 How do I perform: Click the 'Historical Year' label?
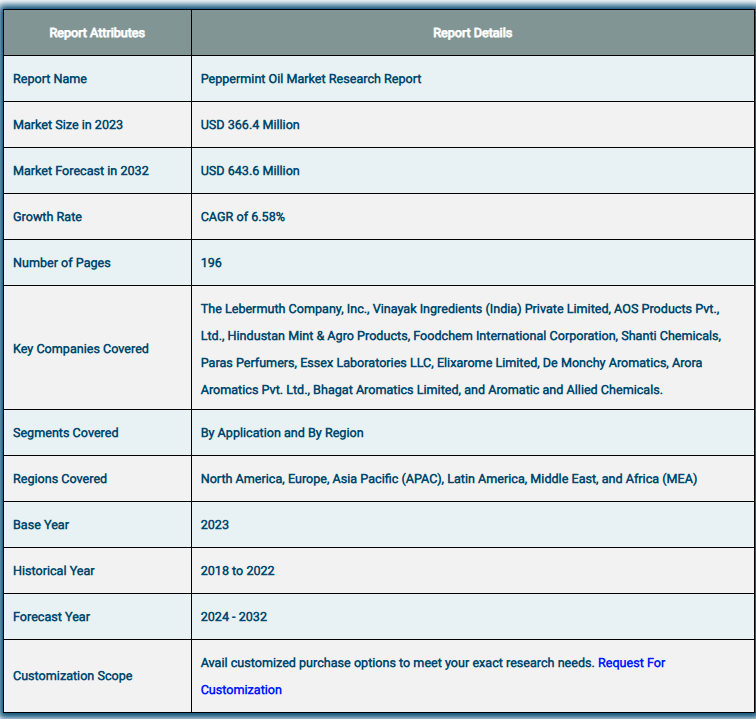tap(54, 571)
